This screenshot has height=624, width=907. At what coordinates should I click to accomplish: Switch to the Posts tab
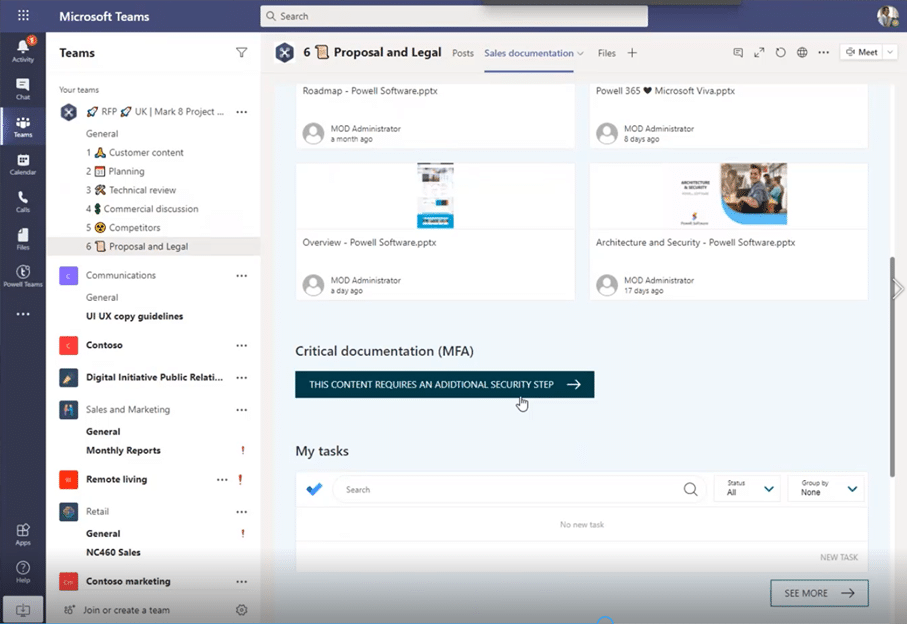pos(462,53)
